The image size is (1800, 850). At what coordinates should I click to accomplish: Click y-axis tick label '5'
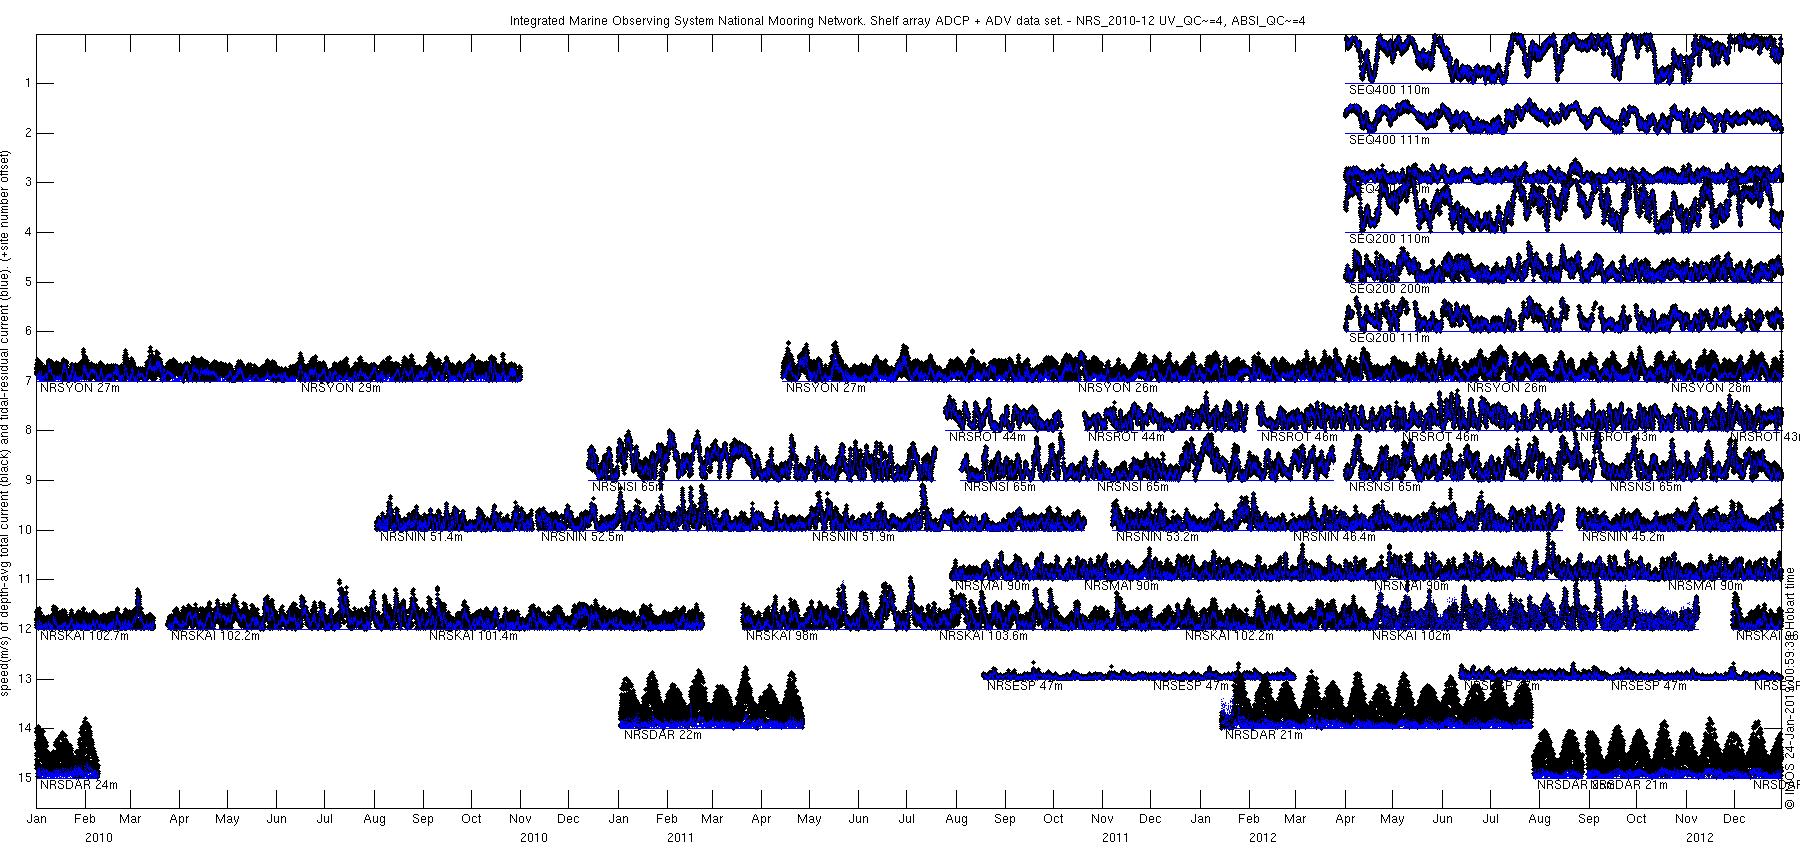[x=29, y=282]
